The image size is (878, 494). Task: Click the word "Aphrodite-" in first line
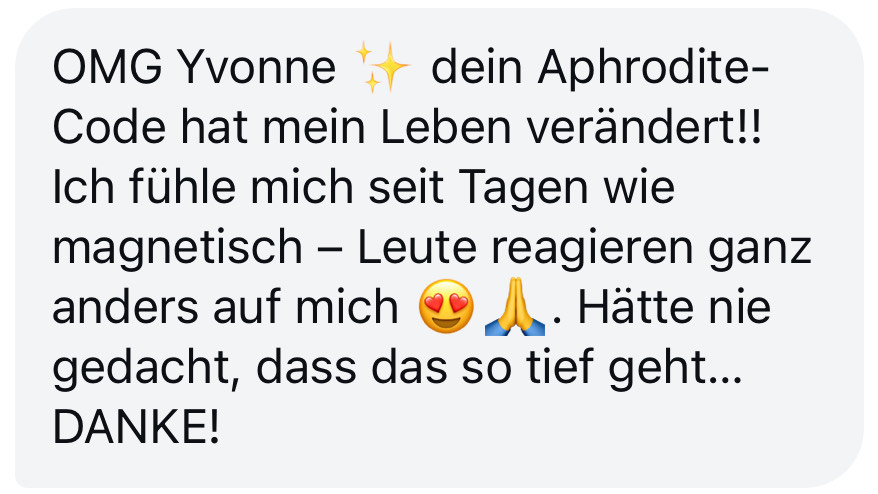[653, 68]
